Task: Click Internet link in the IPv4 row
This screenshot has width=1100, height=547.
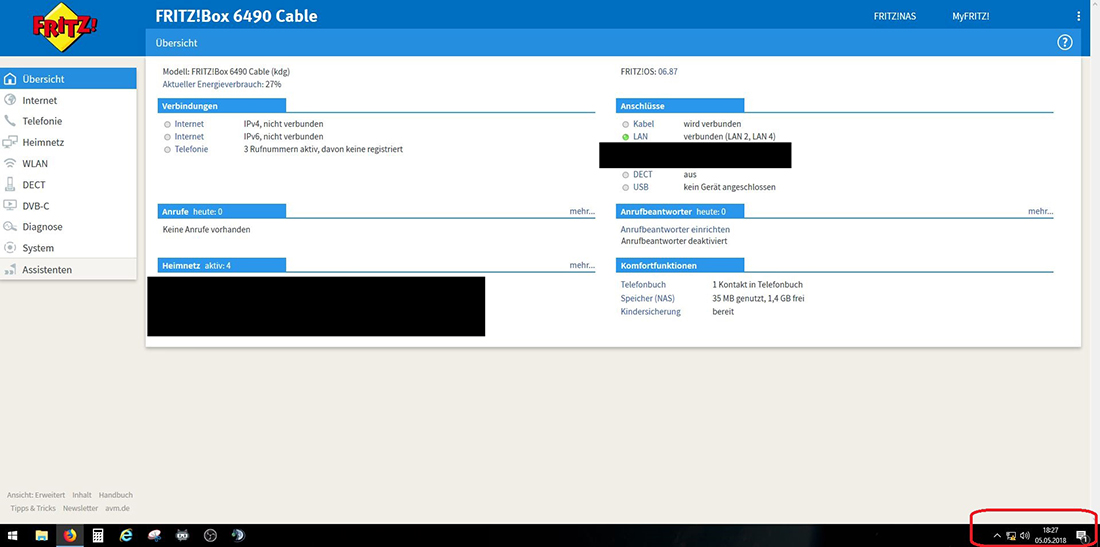Action: click(x=189, y=124)
